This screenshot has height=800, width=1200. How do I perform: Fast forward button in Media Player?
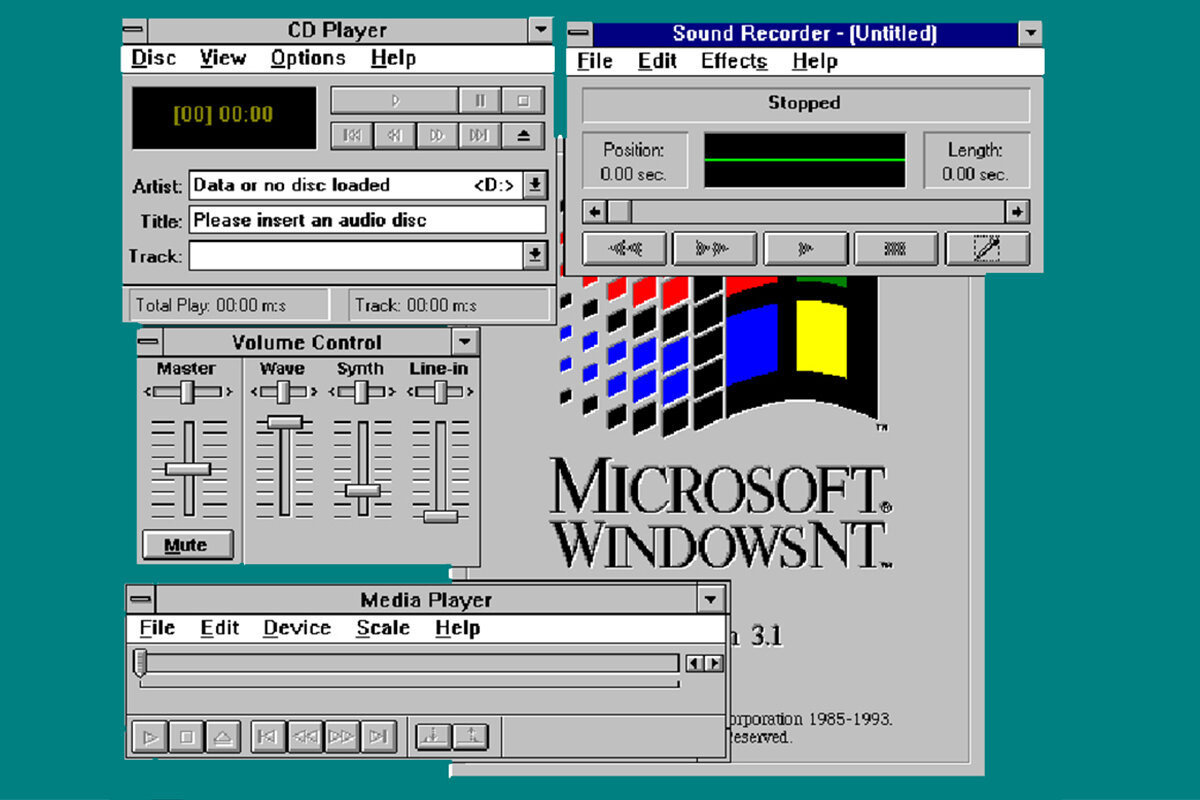click(x=341, y=738)
